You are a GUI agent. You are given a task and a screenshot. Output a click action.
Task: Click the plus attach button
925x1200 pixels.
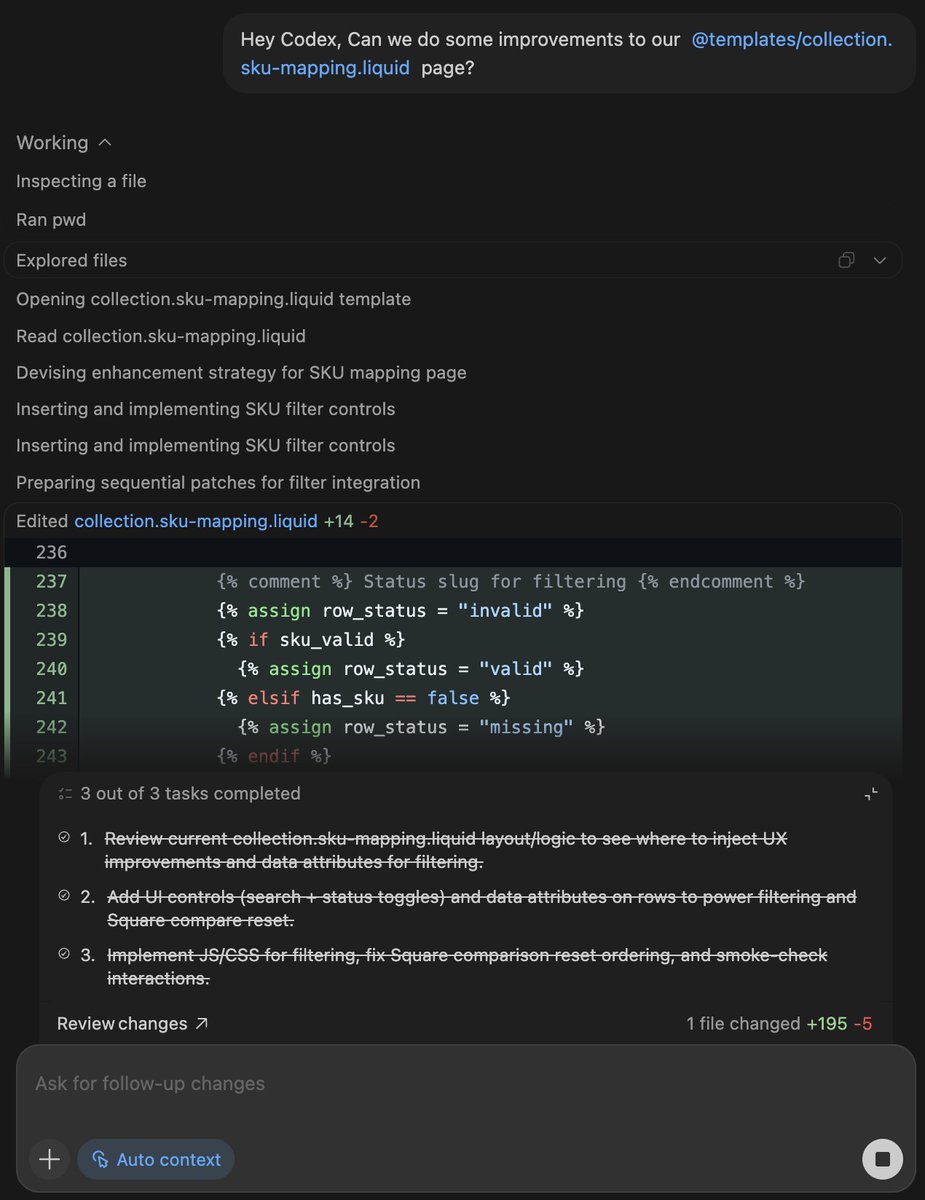(49, 1159)
